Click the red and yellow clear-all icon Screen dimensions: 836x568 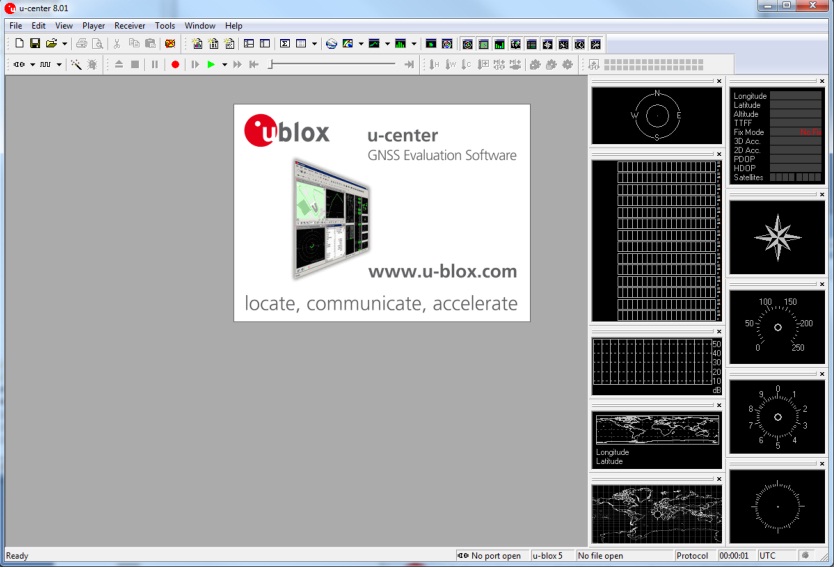(170, 44)
